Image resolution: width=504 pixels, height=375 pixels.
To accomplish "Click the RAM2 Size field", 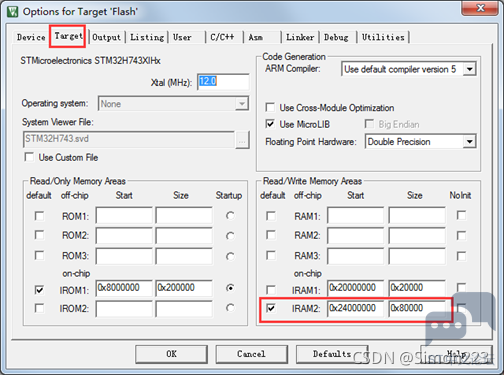I will (417, 236).
